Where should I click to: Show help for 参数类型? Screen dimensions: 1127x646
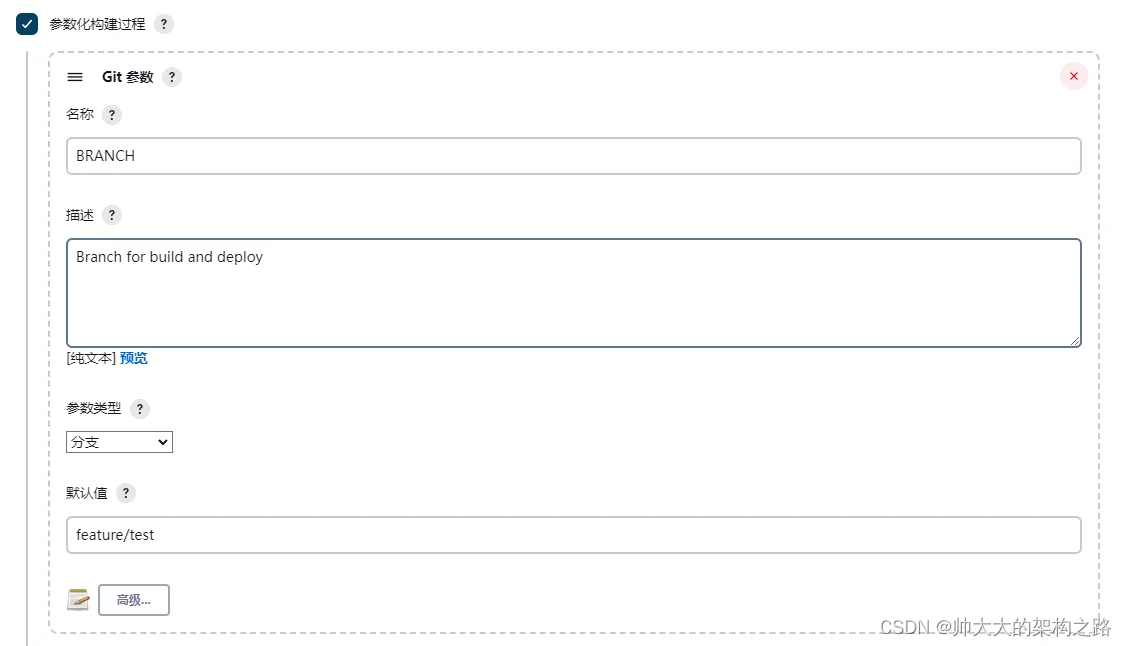140,408
